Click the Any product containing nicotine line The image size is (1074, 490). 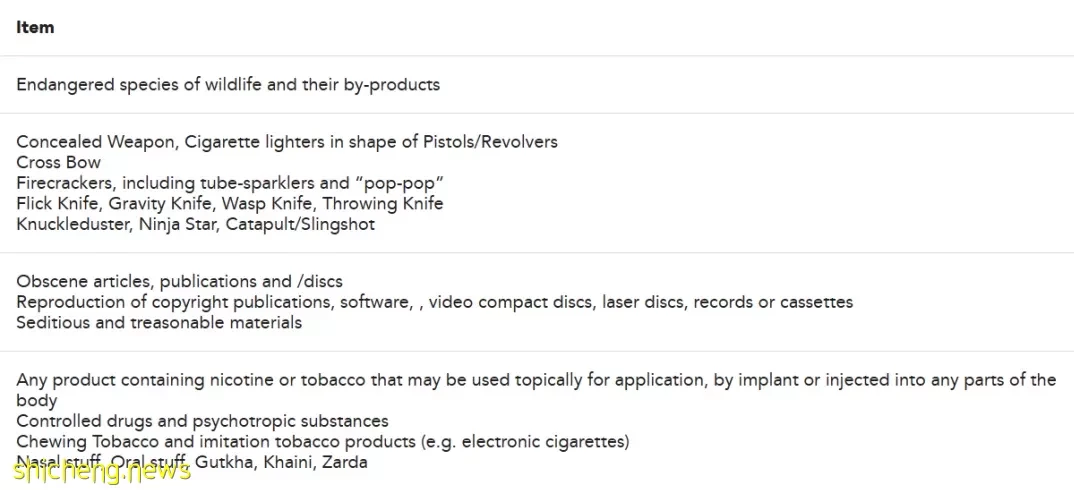pos(536,390)
